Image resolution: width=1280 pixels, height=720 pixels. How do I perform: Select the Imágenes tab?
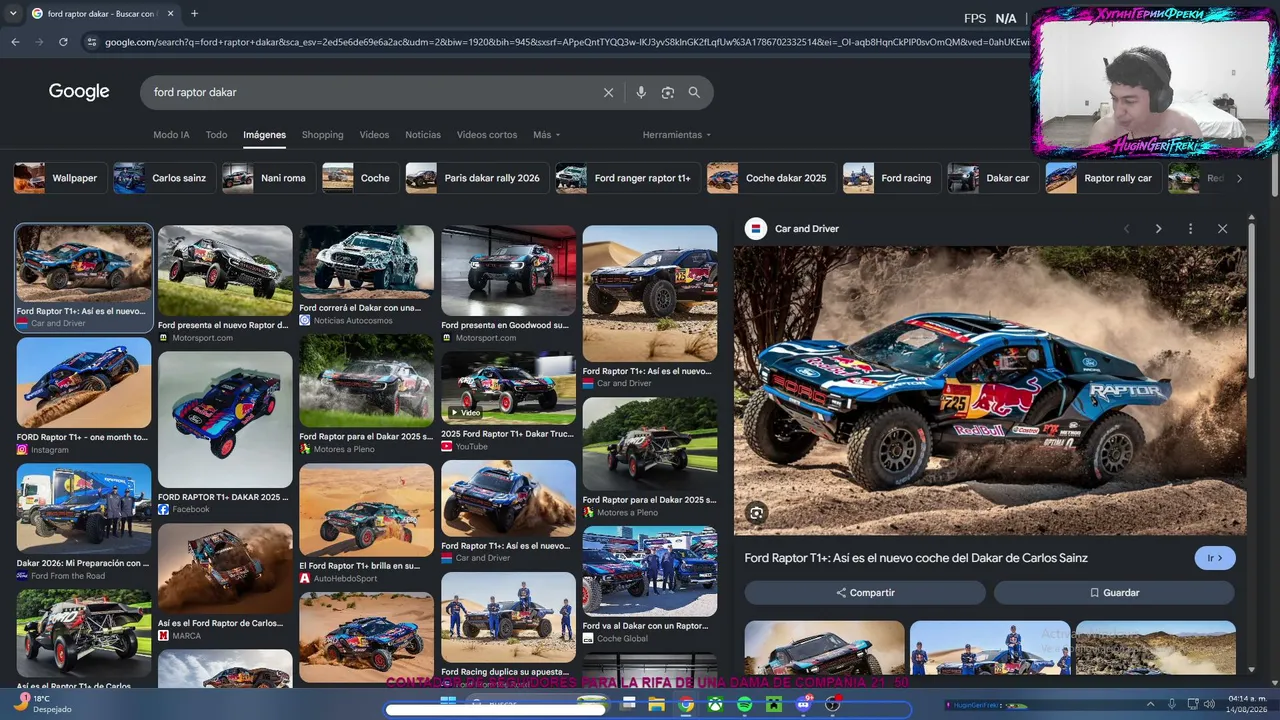[264, 135]
